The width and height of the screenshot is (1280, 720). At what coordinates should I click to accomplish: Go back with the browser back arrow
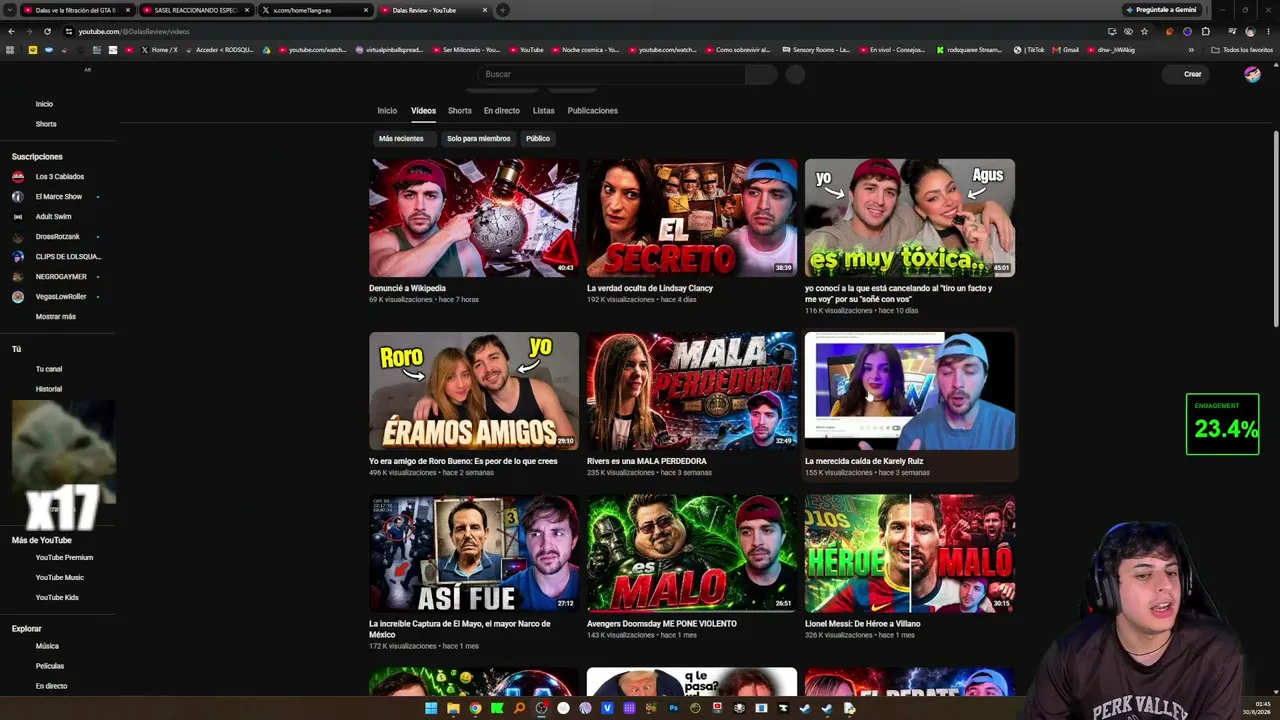[x=11, y=31]
